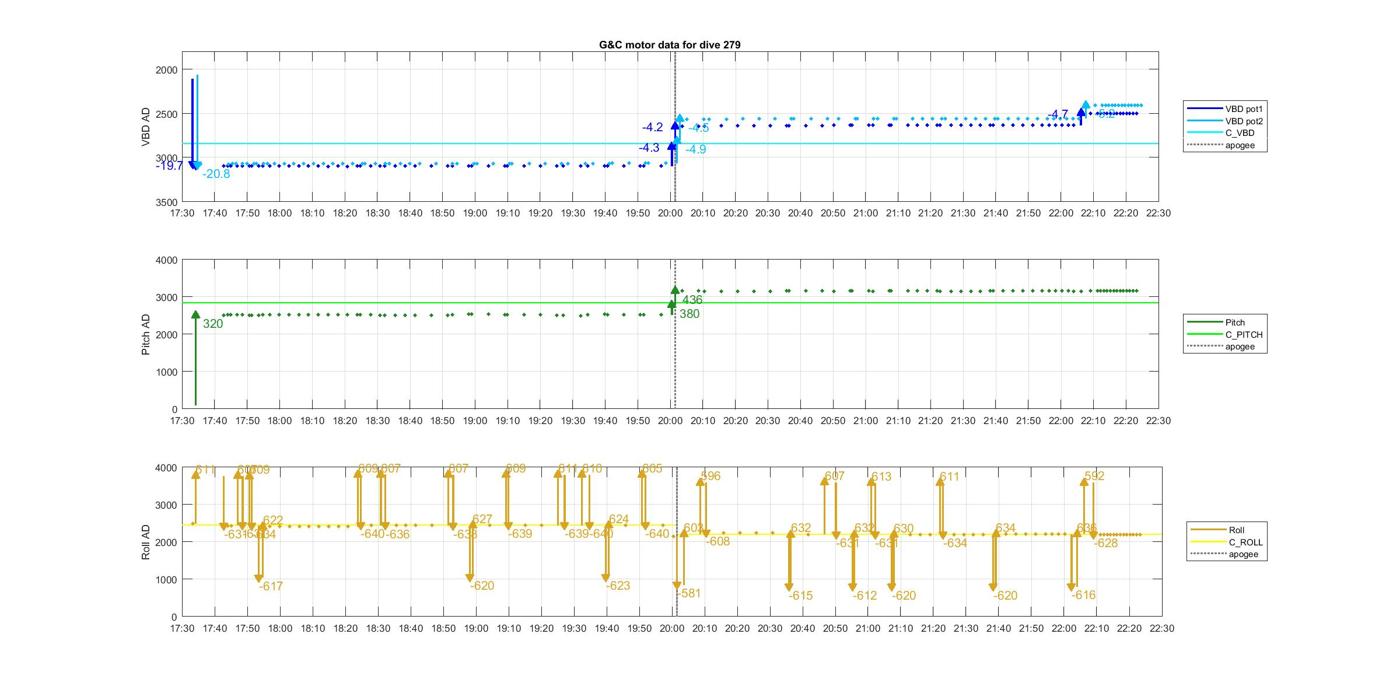Click the '627' roll rate label
The width and height of the screenshot is (1400, 693).
482,519
